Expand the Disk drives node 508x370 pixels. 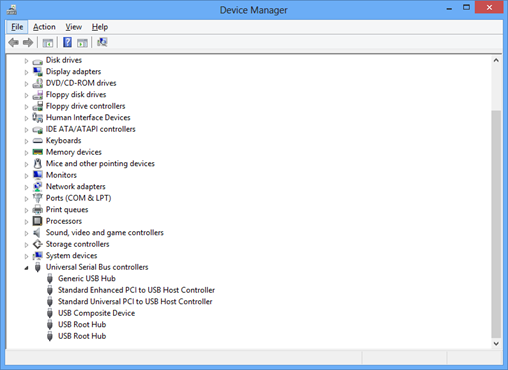(x=26, y=61)
